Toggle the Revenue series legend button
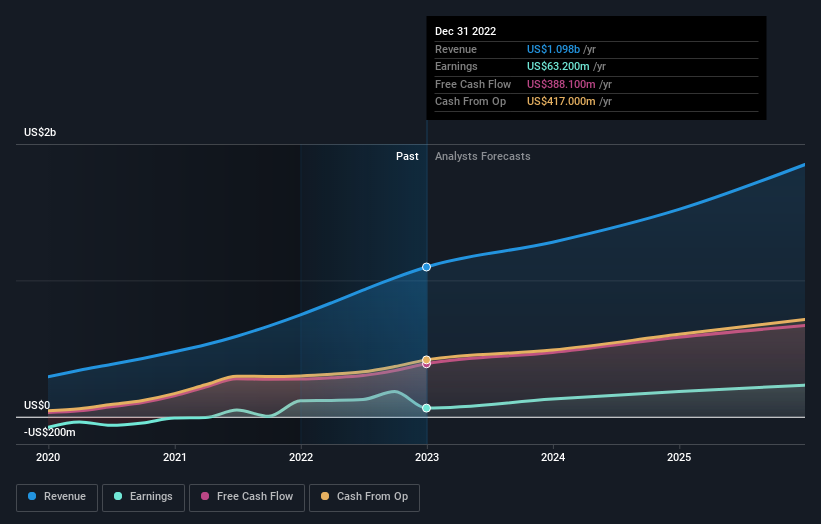The height and width of the screenshot is (524, 821). tap(57, 497)
